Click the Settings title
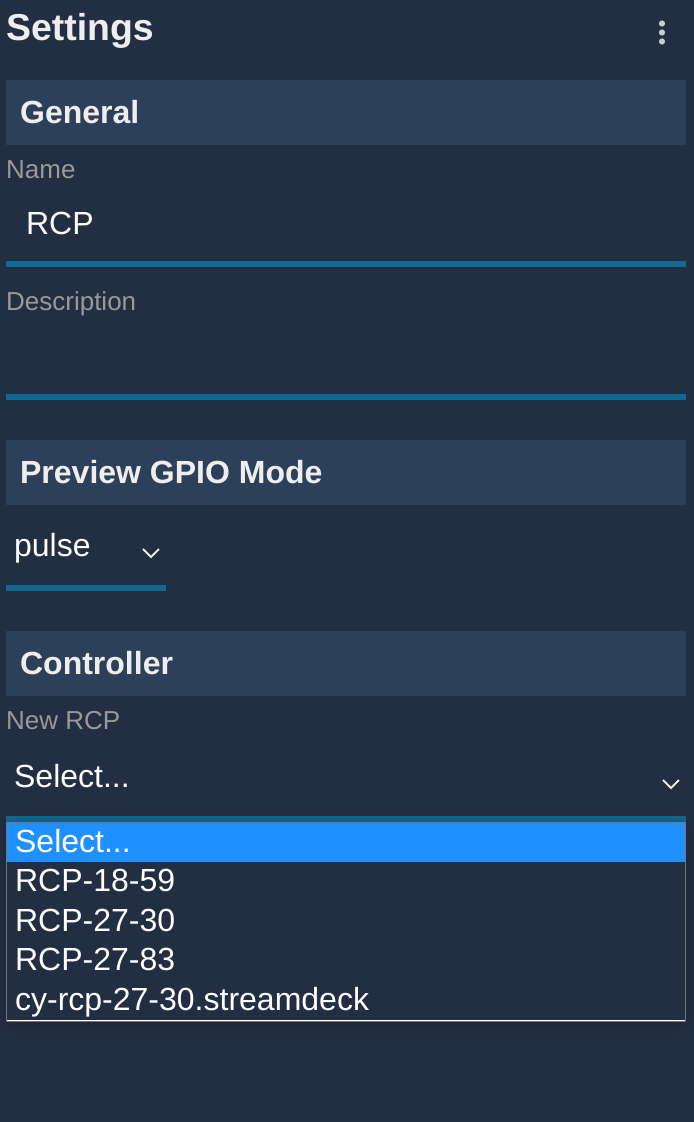 [x=79, y=28]
